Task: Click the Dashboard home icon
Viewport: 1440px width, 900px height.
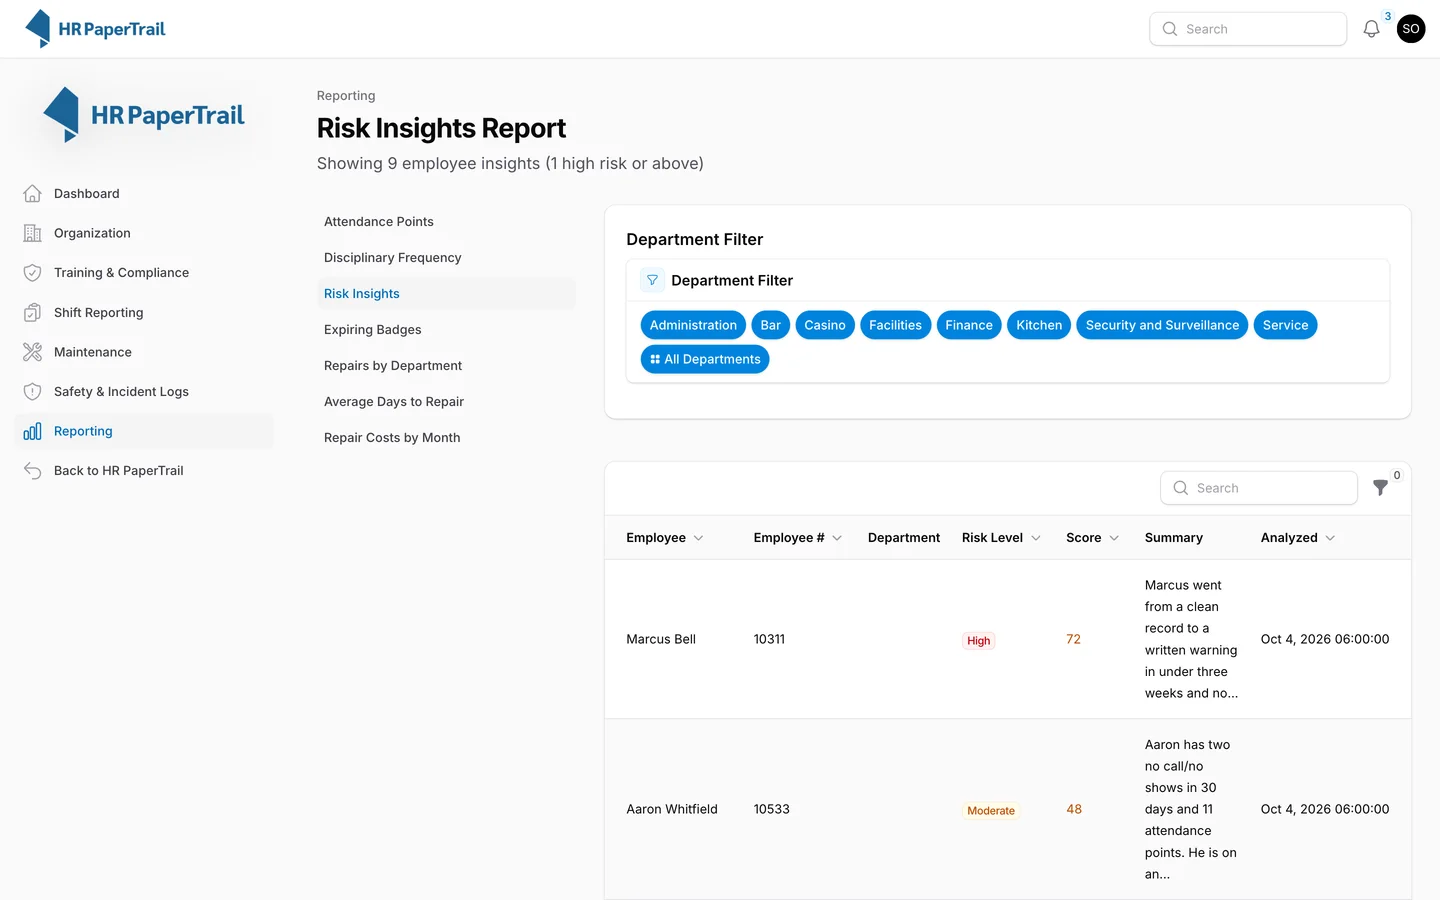Action: tap(33, 194)
